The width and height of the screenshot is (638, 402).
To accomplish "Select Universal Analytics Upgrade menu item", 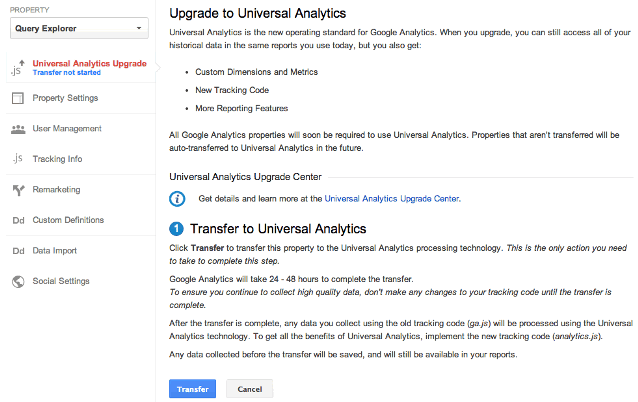I will coord(89,63).
